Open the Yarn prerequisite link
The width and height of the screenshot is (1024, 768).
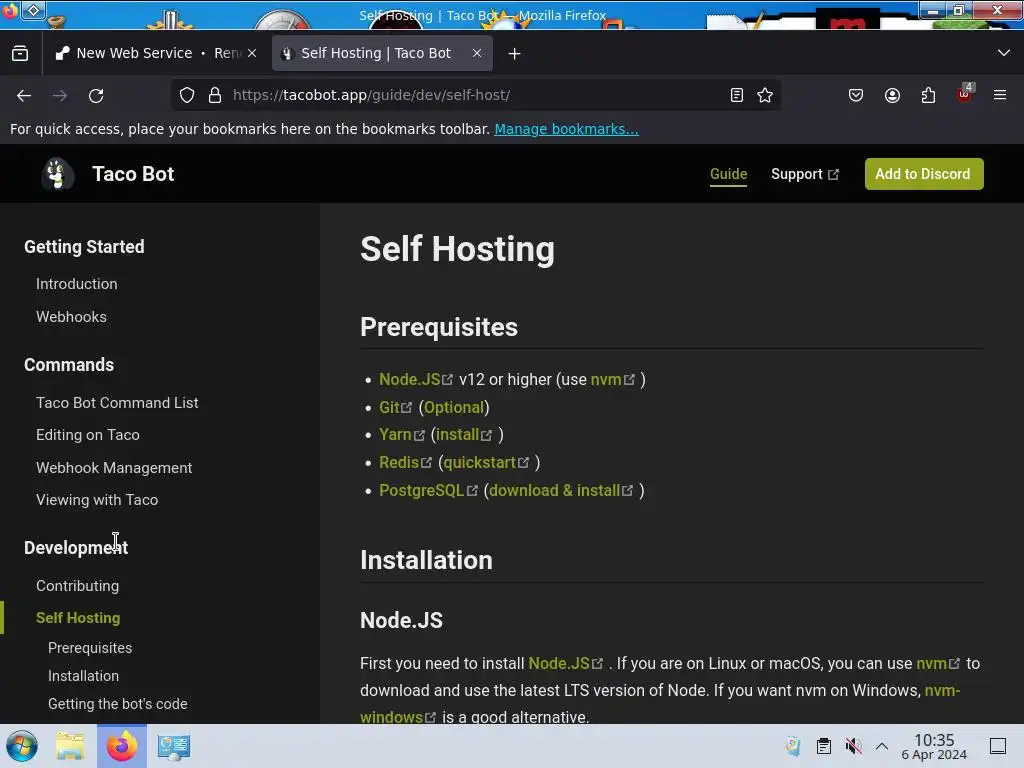[x=402, y=435]
